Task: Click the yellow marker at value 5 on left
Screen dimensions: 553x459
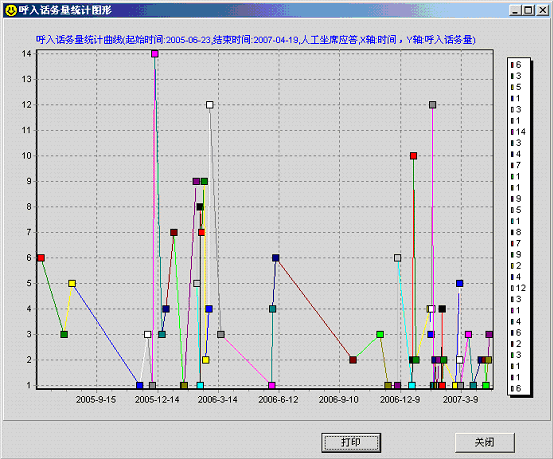Action: 72,283
